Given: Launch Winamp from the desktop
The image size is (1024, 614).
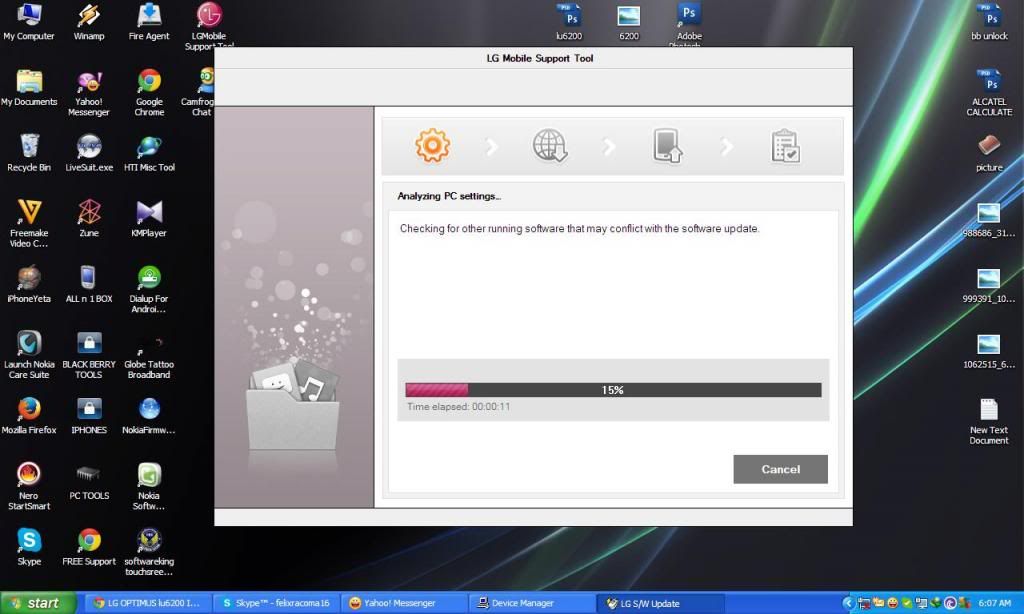Looking at the screenshot, I should tap(89, 22).
